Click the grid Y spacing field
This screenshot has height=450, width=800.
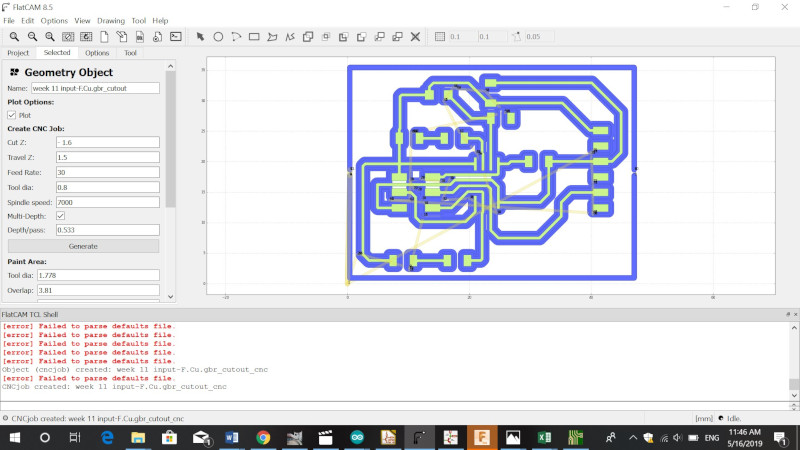[x=492, y=37]
